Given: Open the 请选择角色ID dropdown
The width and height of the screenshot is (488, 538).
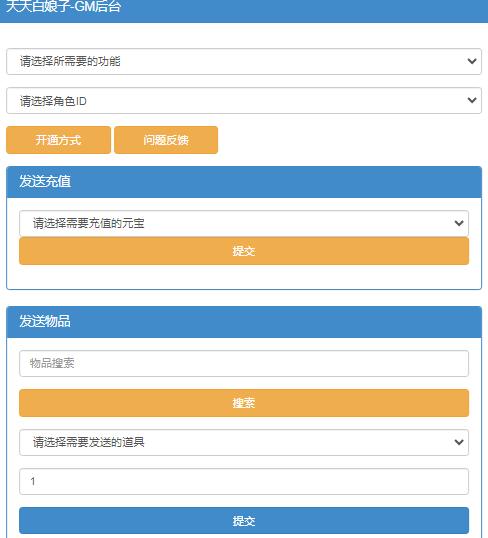Looking at the screenshot, I should pyautogui.click(x=244, y=101).
